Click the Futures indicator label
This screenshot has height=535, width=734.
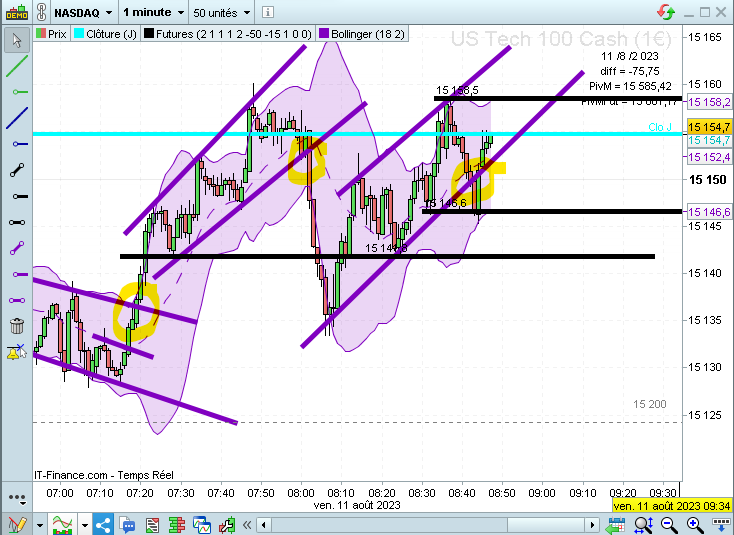[228, 34]
